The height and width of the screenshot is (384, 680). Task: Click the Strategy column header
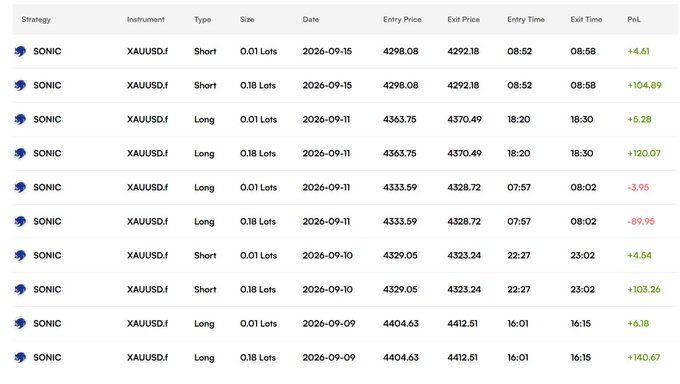click(36, 20)
